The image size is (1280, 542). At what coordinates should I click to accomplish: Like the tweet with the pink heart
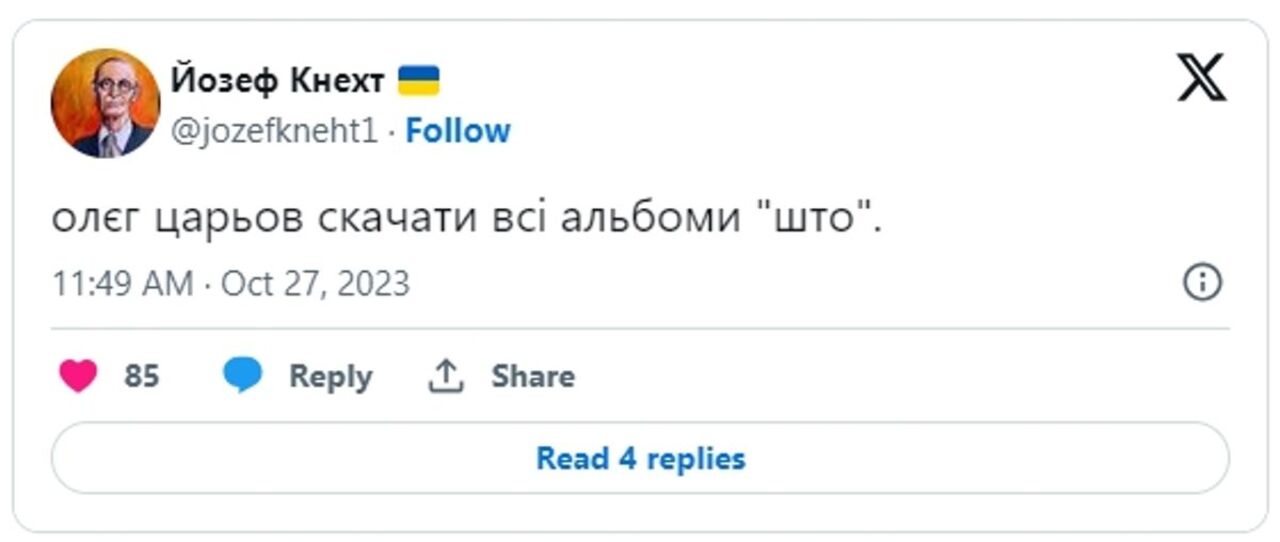click(x=78, y=376)
